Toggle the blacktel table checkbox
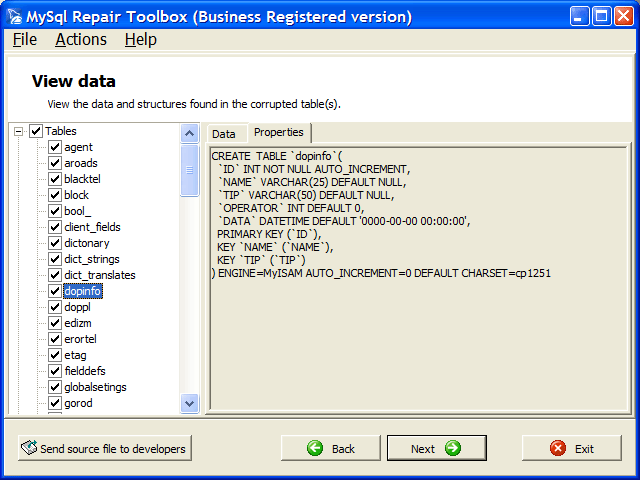The width and height of the screenshot is (640, 480). click(x=55, y=179)
